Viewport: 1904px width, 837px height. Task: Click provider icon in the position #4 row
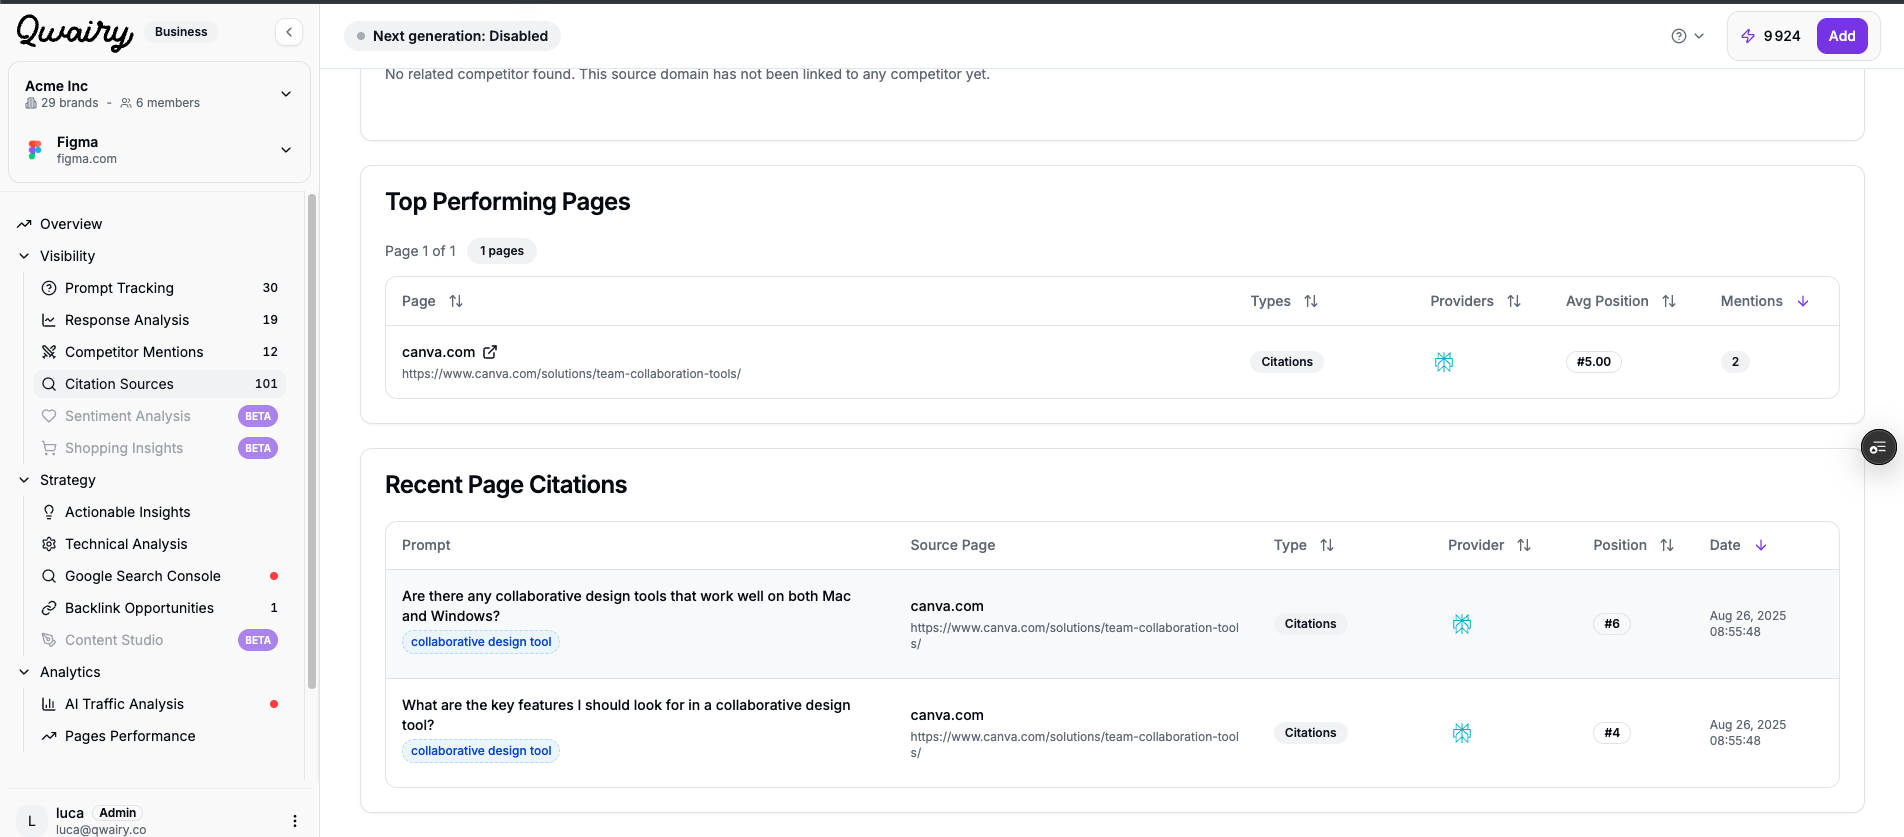(1462, 733)
